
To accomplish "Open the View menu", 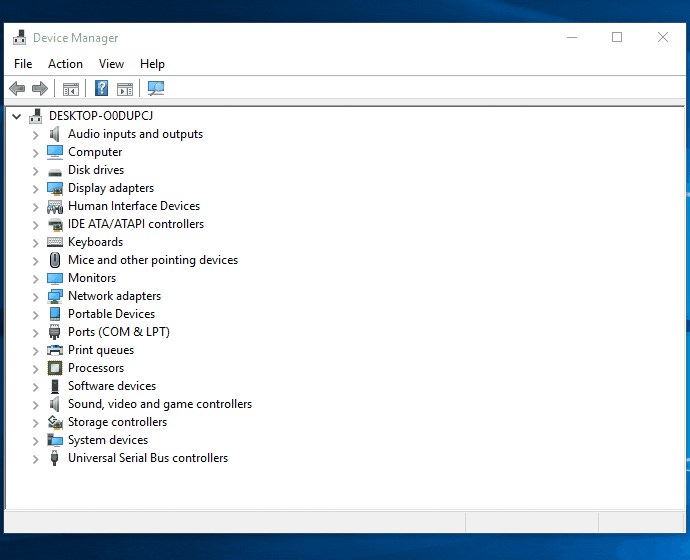I will pos(111,64).
